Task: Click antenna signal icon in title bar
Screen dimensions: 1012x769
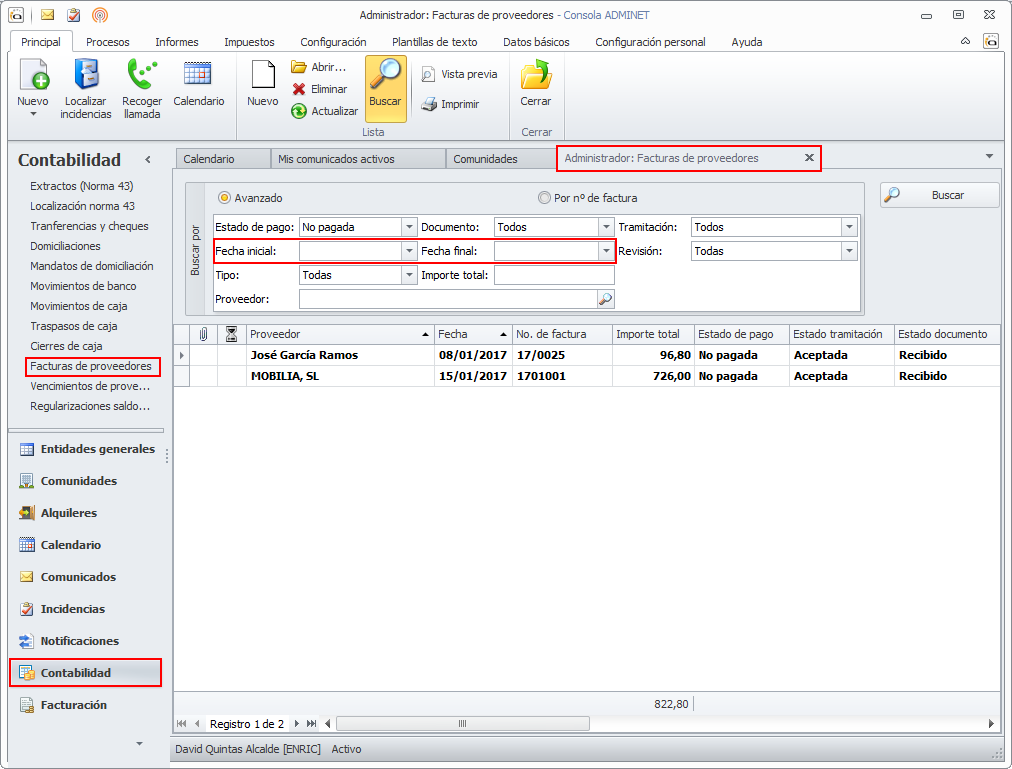Action: pyautogui.click(x=100, y=14)
